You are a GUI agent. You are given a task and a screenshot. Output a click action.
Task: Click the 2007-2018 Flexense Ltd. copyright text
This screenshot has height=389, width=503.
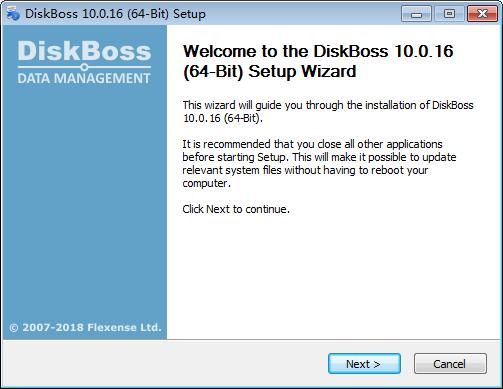click(x=85, y=327)
